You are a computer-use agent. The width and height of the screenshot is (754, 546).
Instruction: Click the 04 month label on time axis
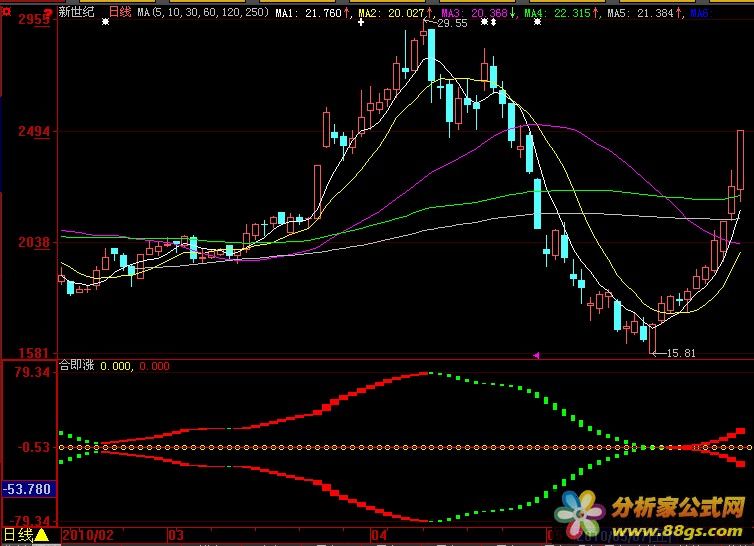tap(379, 535)
